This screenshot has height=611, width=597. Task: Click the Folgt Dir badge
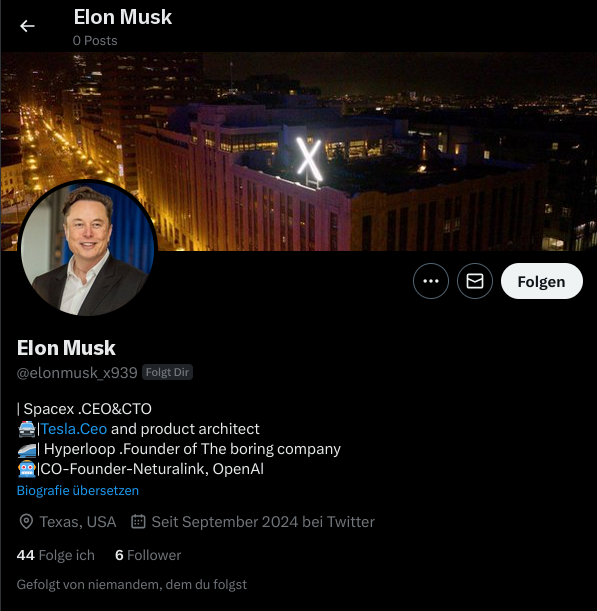coord(167,372)
